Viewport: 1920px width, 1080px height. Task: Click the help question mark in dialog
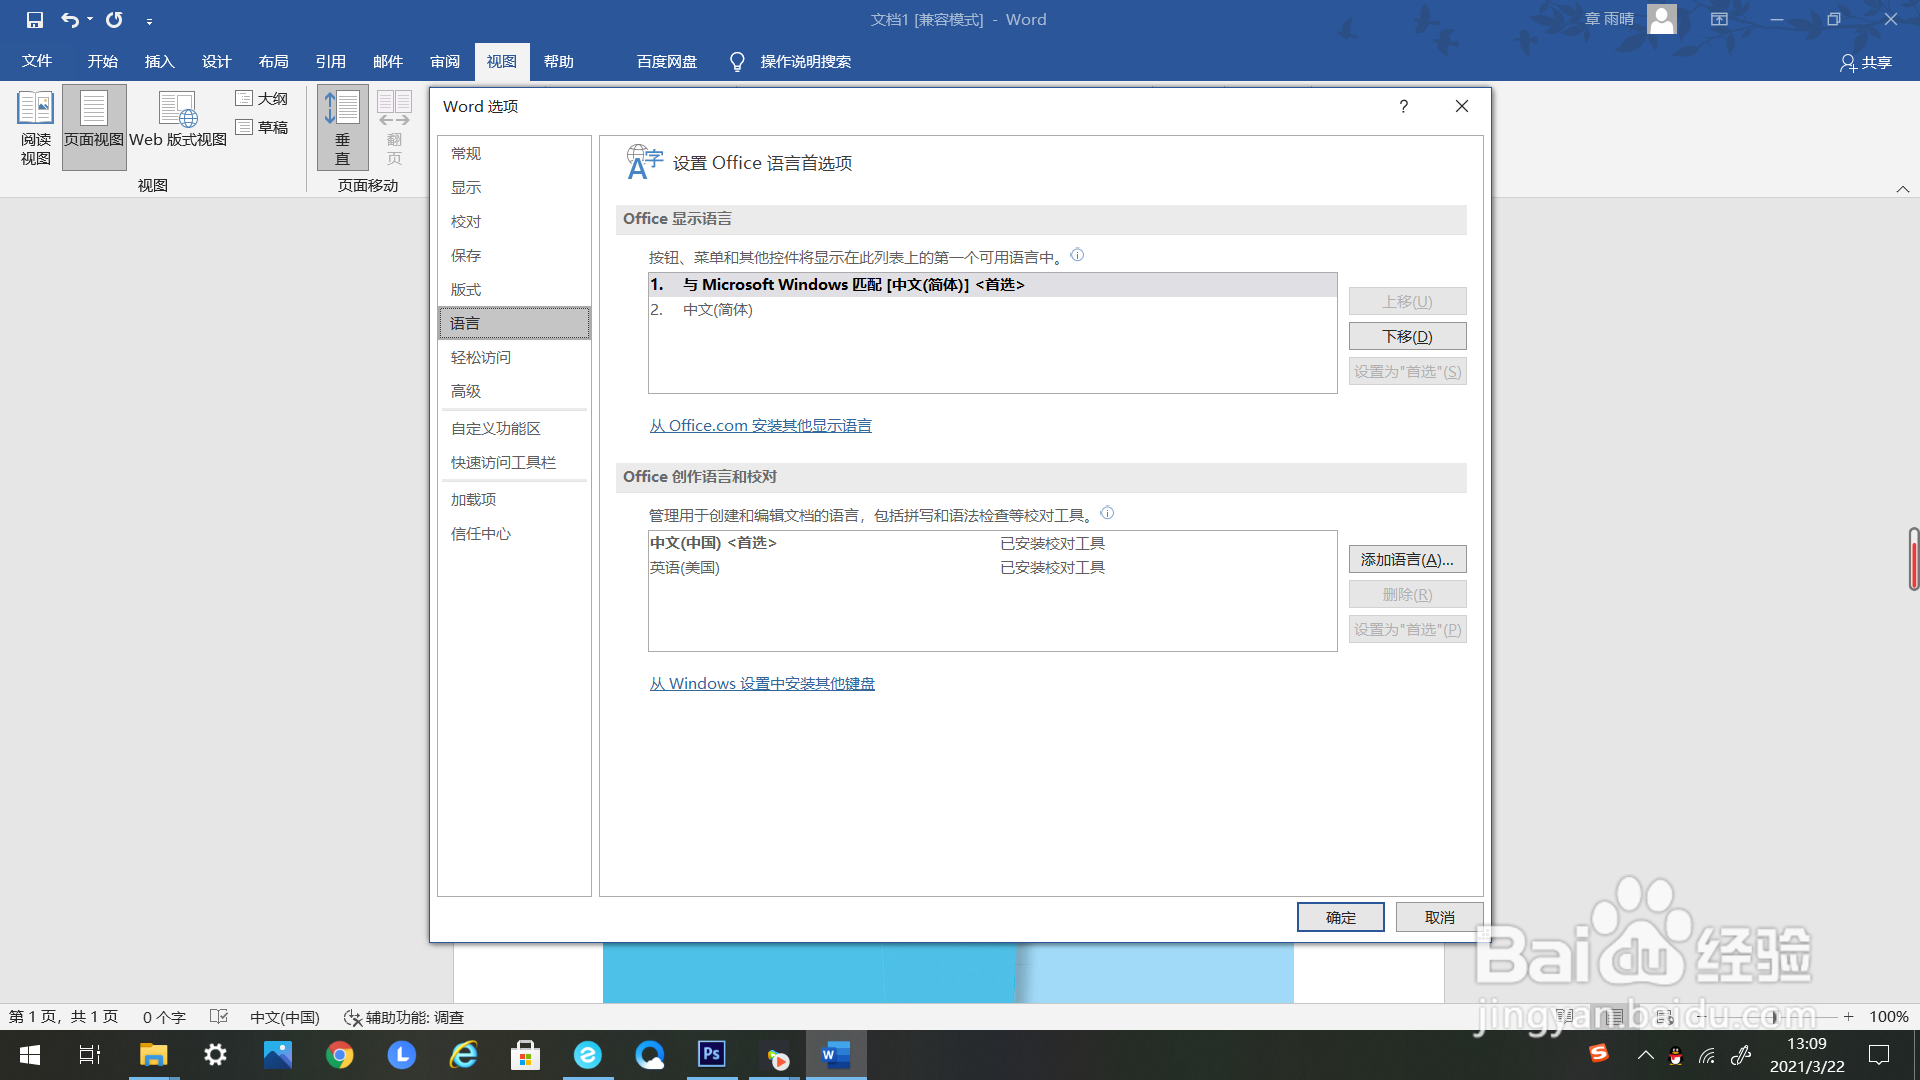(x=1403, y=107)
